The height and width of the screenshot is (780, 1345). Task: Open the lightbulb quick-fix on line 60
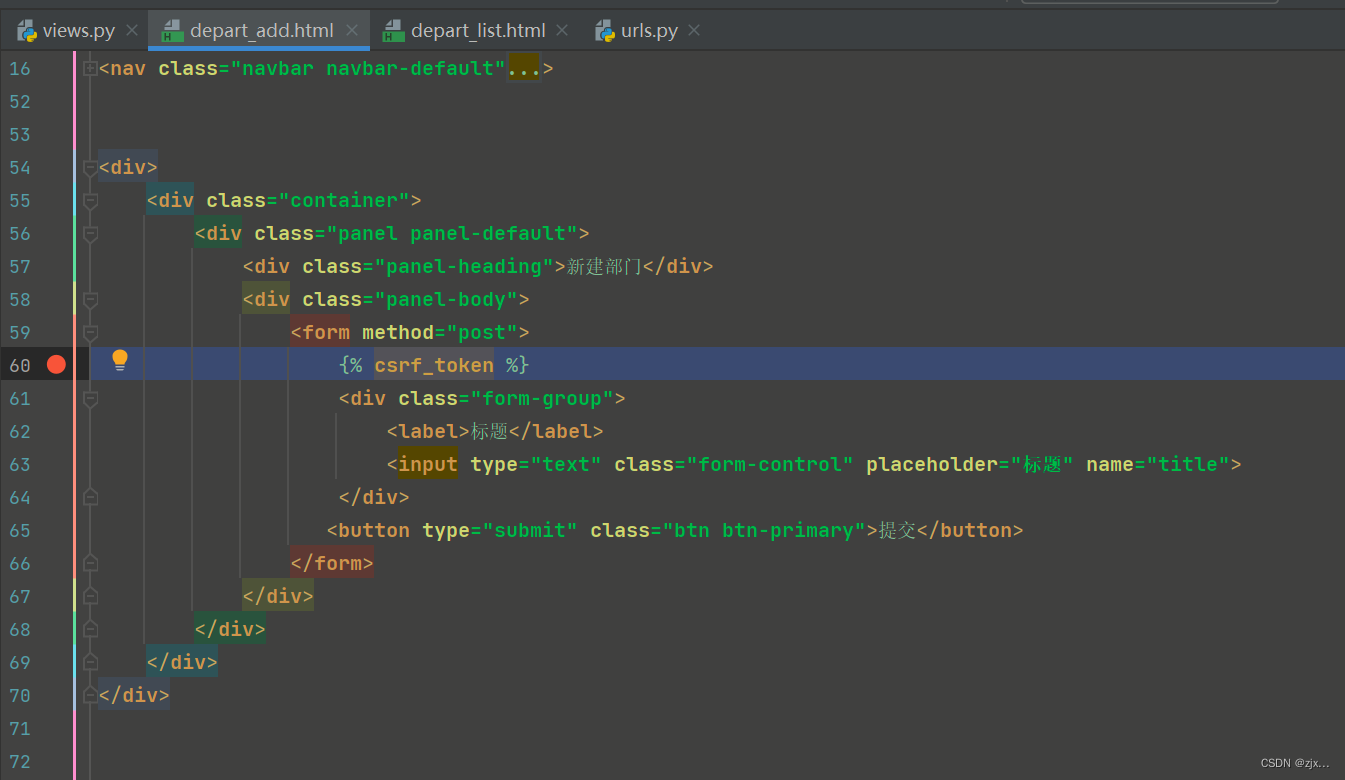[120, 361]
